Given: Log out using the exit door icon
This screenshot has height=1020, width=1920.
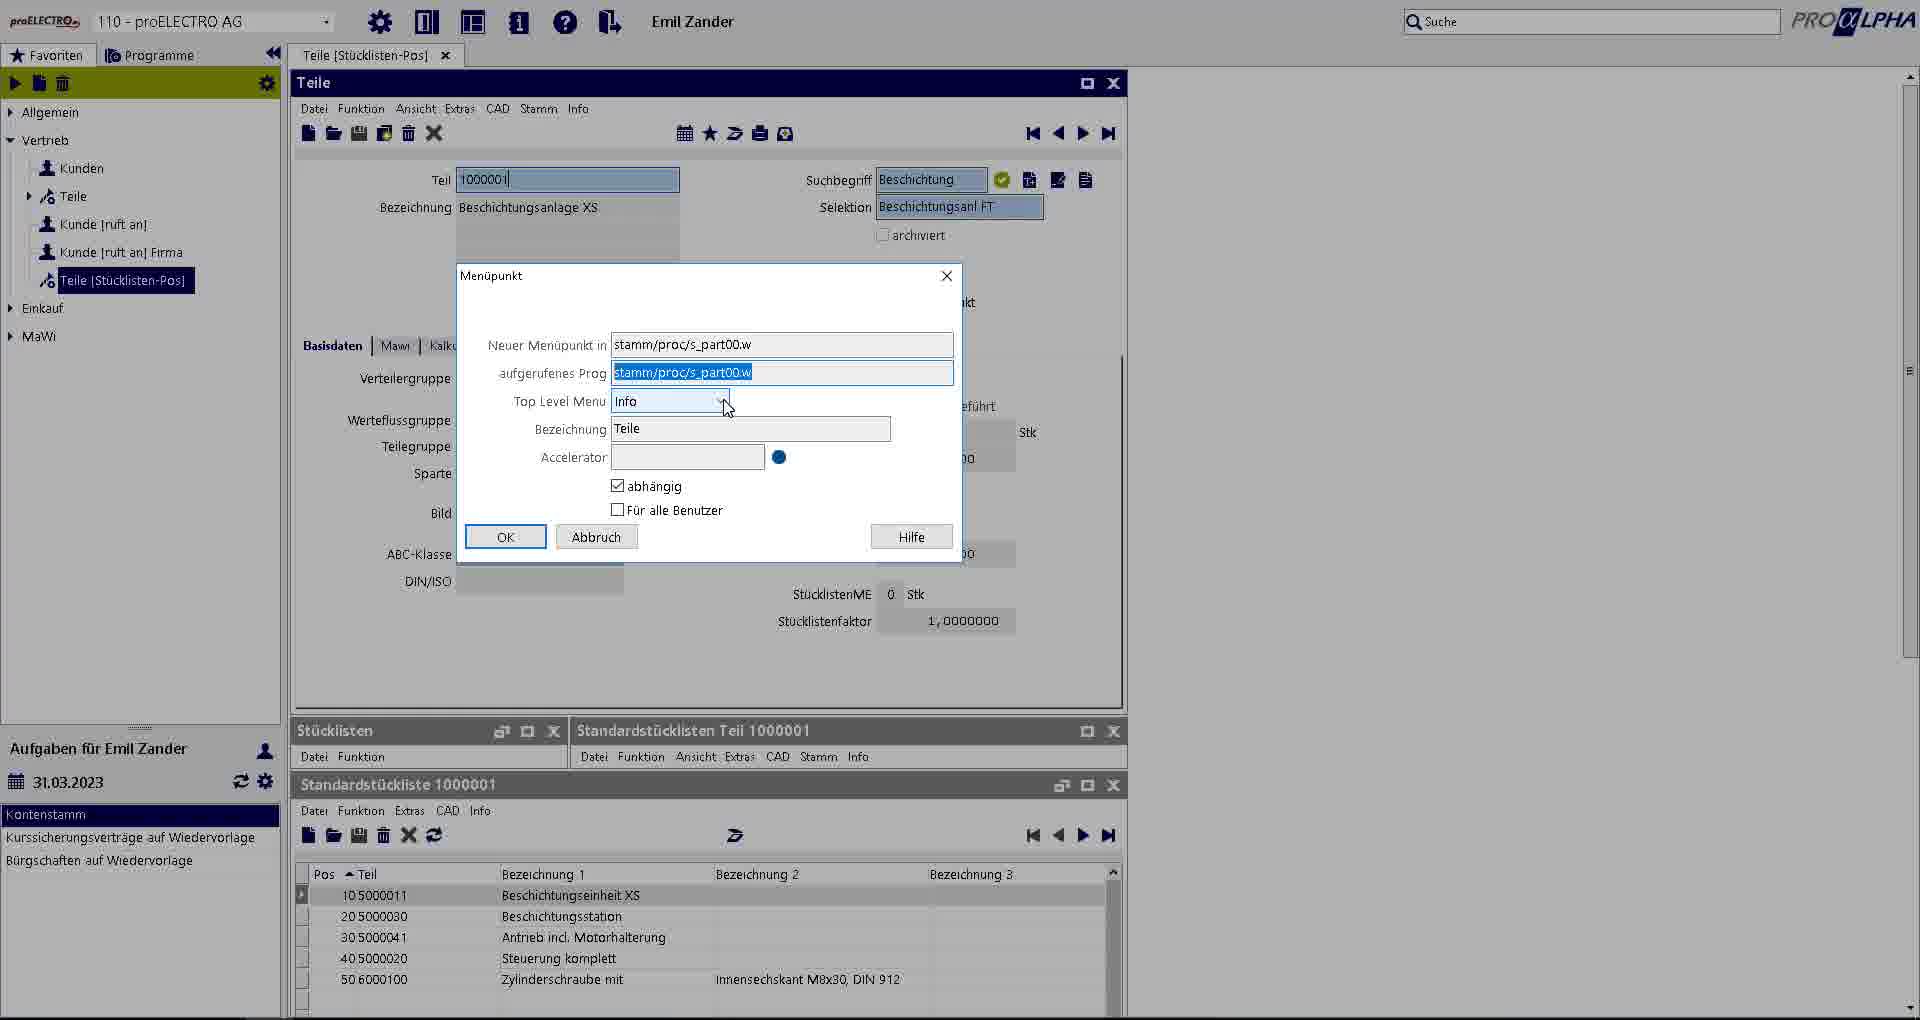Looking at the screenshot, I should point(609,22).
